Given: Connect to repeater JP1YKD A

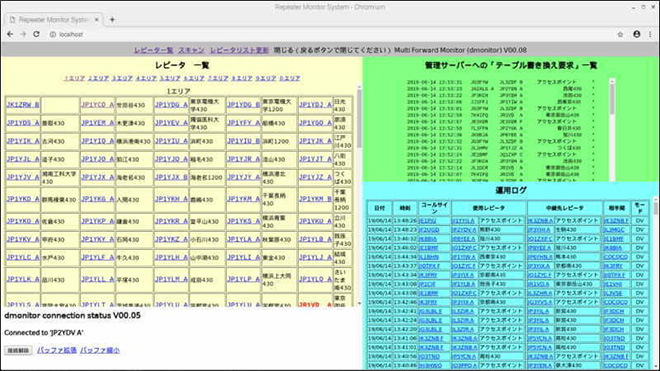Looking at the screenshot, I should [x=23, y=199].
